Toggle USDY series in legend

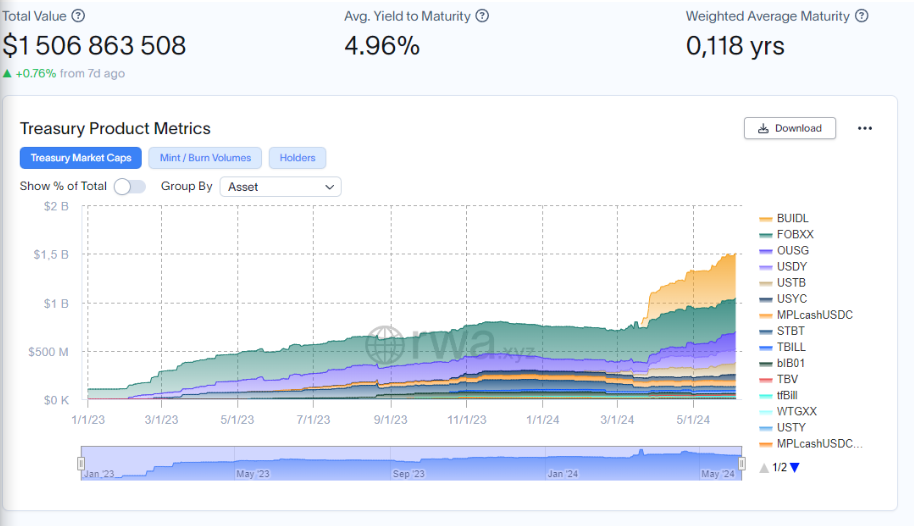coord(783,266)
